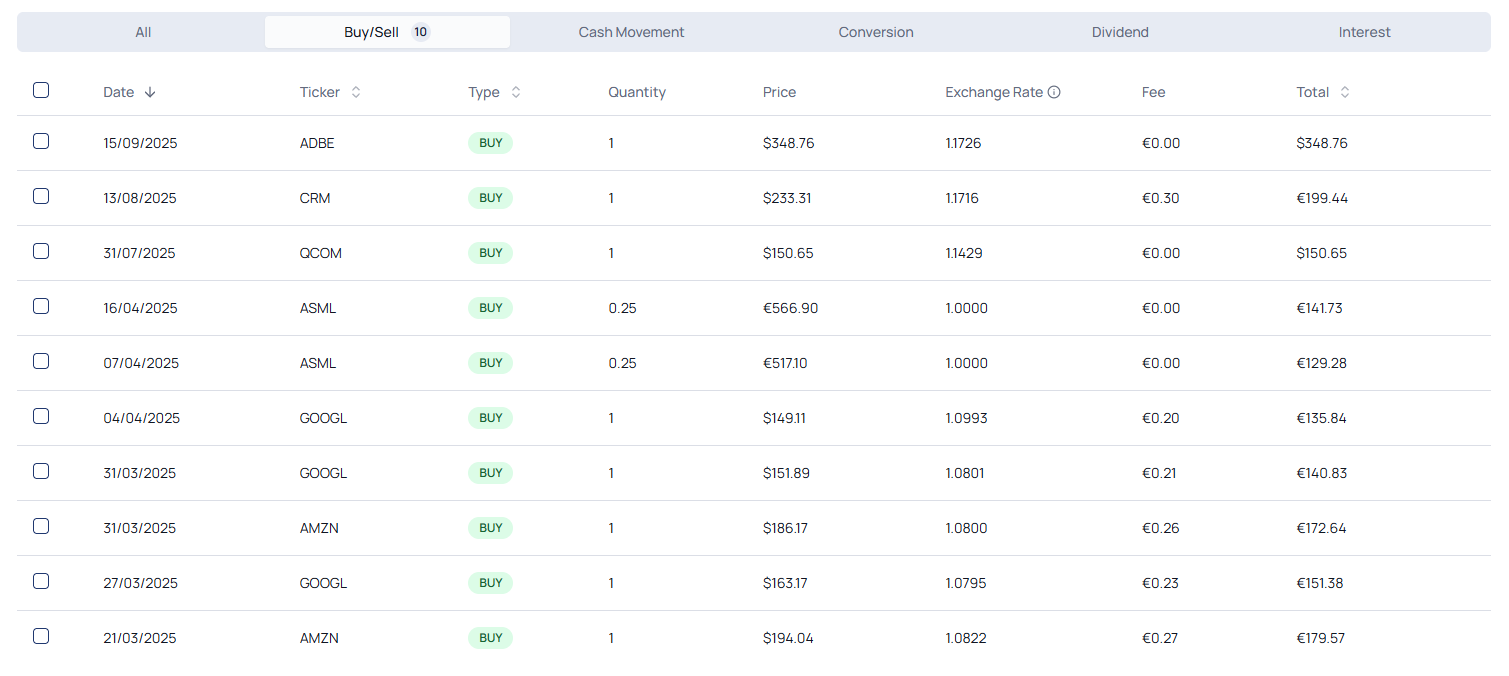The image size is (1509, 676).
Task: Click the Exchange Rate column header label
Action: click(994, 92)
